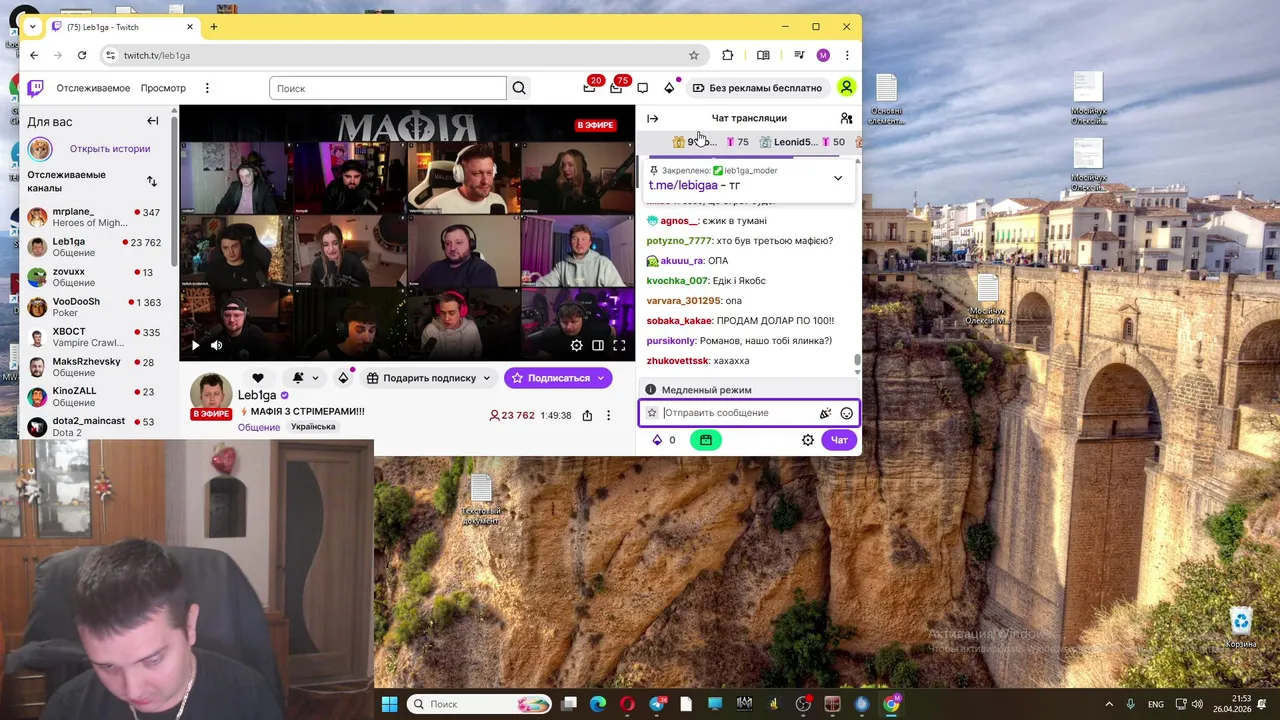The height and width of the screenshot is (720, 1280).
Task: Bookmark this tab with the star
Action: [x=694, y=55]
